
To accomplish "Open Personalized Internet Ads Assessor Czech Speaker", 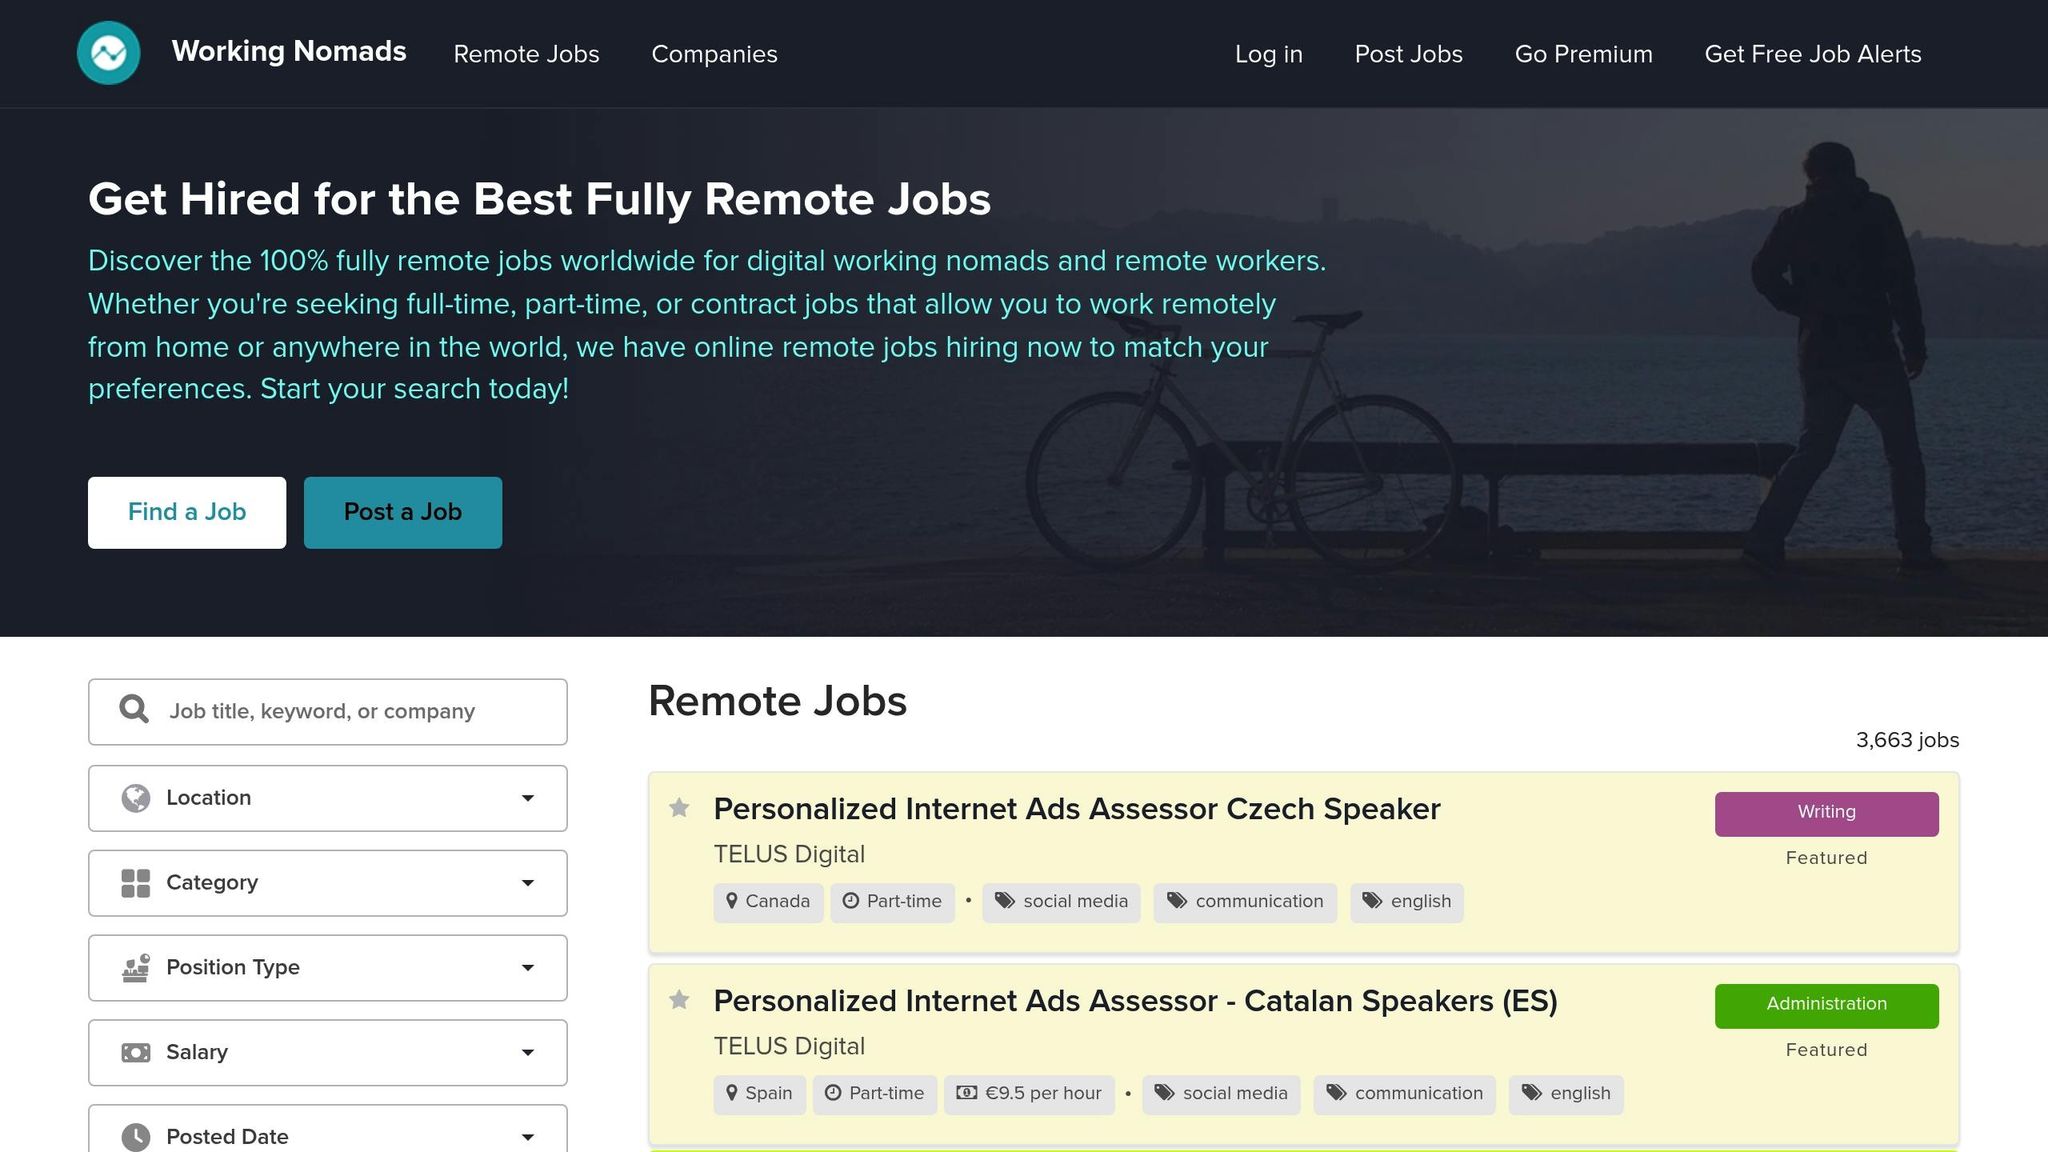I will (1077, 809).
